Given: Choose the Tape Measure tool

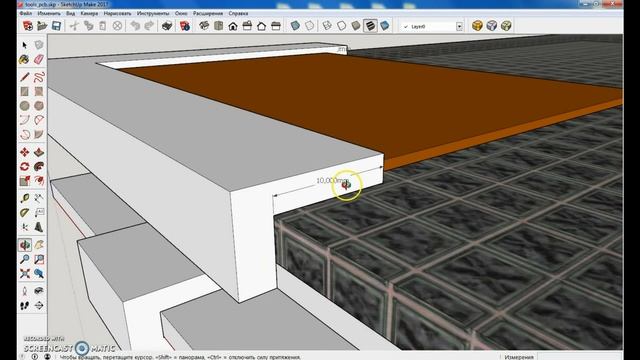Looking at the screenshot, I should pyautogui.click(x=24, y=198).
